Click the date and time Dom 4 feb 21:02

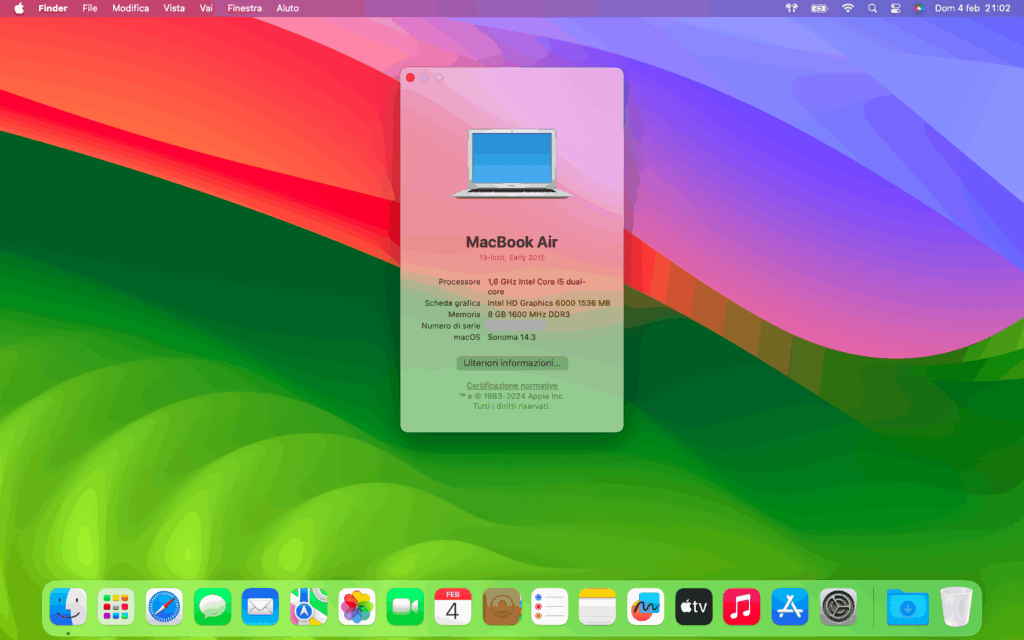point(972,8)
